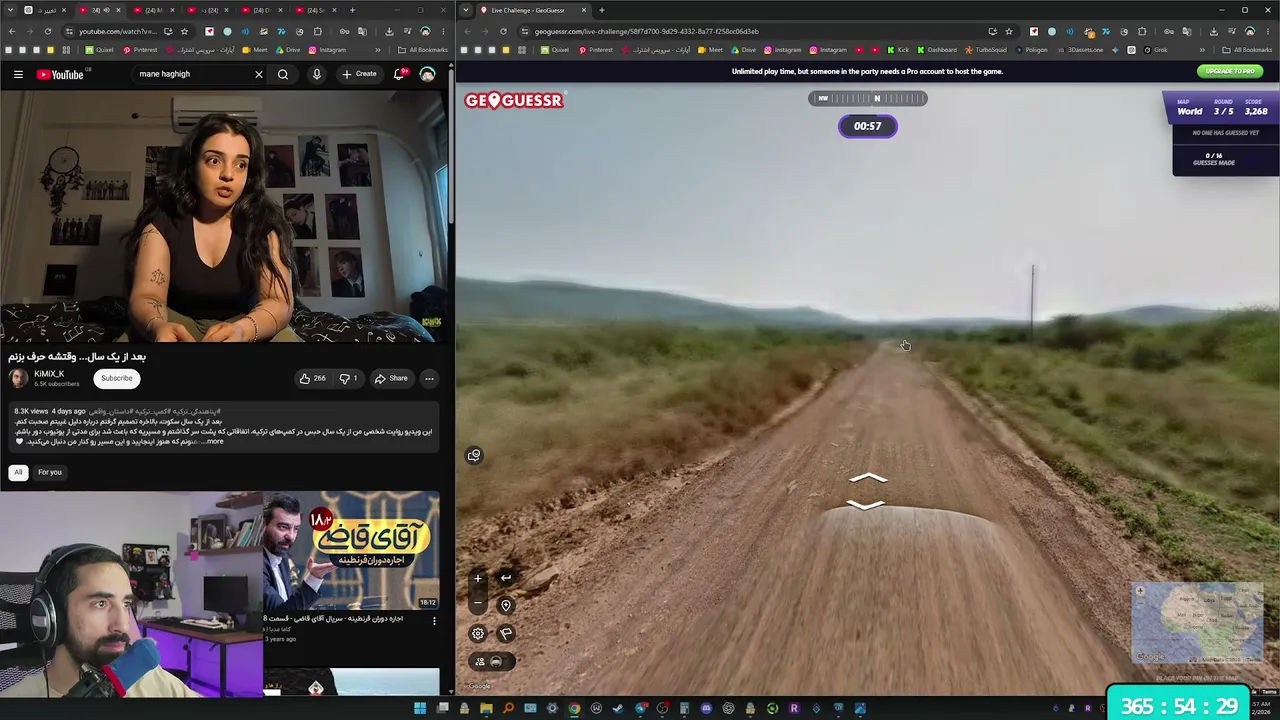Open more actions menu under the video
This screenshot has width=1280, height=720.
pyautogui.click(x=429, y=378)
